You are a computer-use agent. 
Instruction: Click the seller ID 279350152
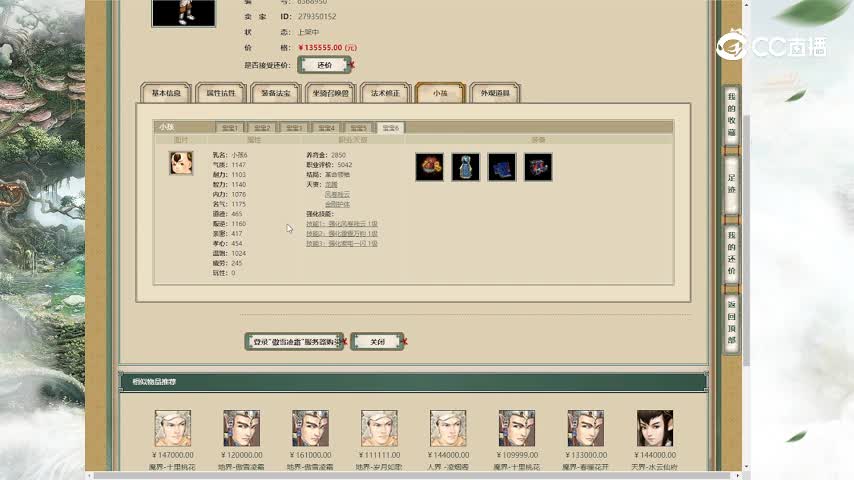tap(317, 17)
